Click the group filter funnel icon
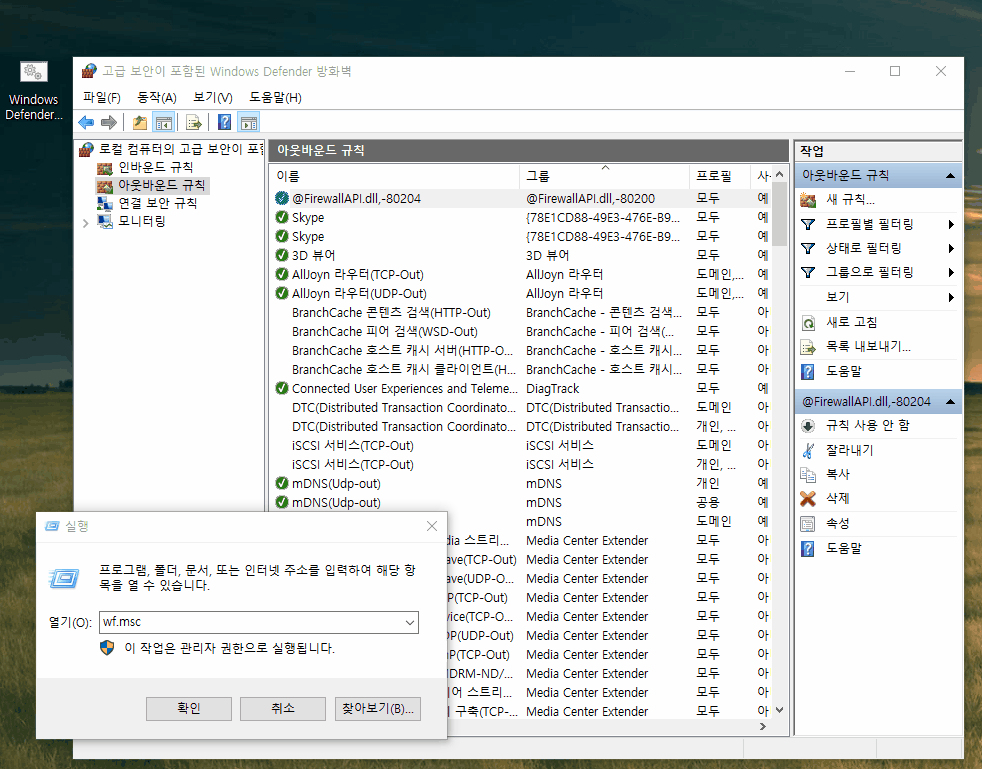The width and height of the screenshot is (982, 769). pyautogui.click(x=809, y=272)
